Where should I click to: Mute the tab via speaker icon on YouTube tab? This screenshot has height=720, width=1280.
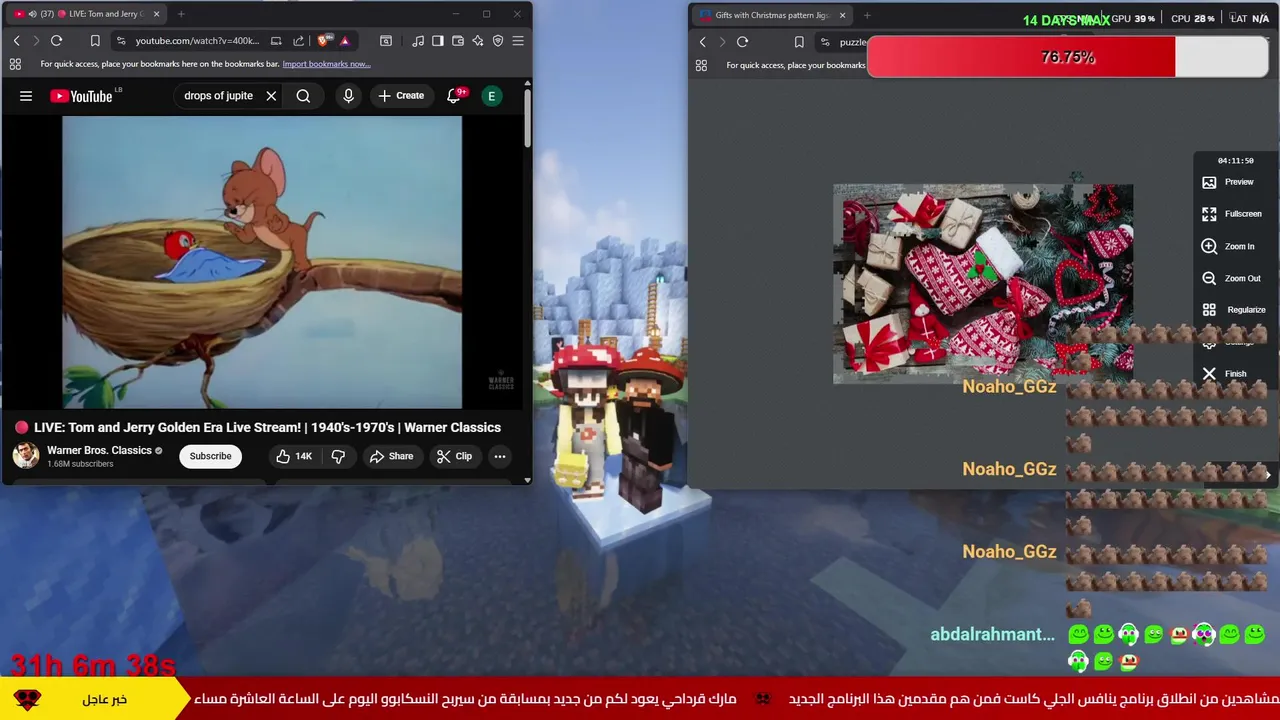coord(31,14)
